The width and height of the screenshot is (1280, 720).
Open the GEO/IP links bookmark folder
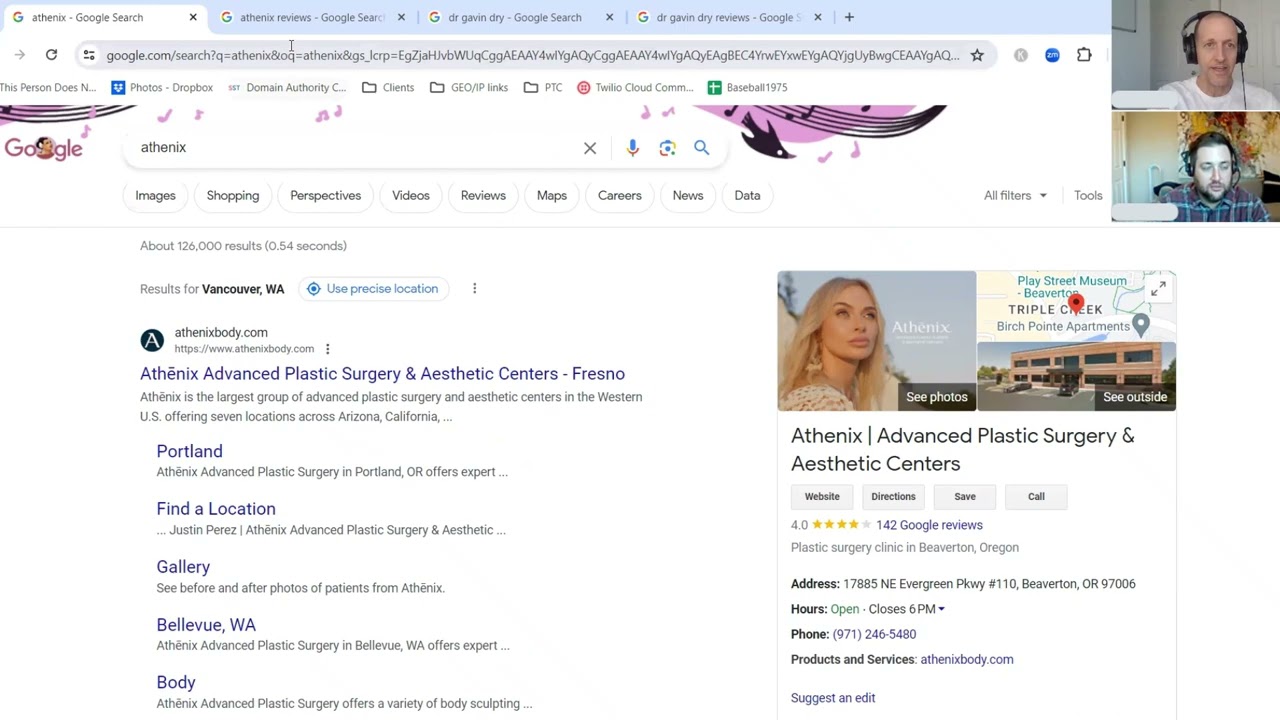[469, 87]
